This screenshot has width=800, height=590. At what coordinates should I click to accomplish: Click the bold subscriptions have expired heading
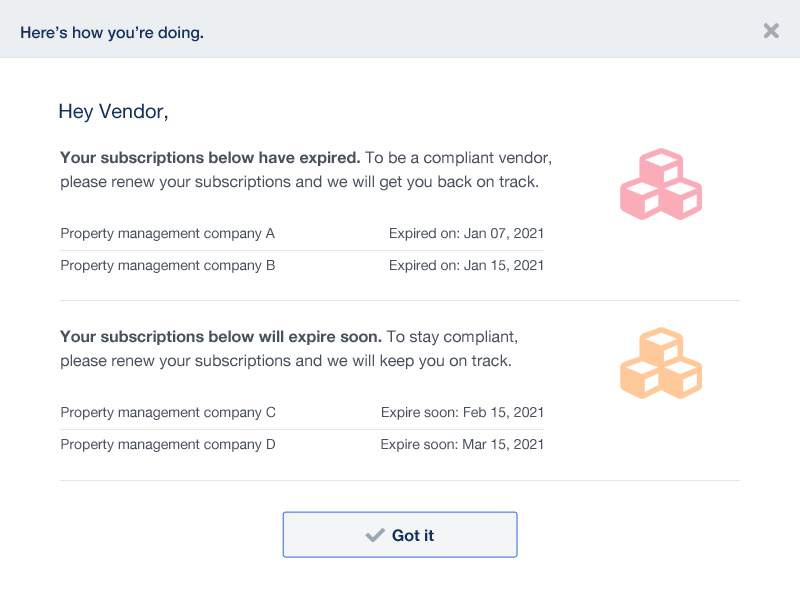tap(210, 158)
